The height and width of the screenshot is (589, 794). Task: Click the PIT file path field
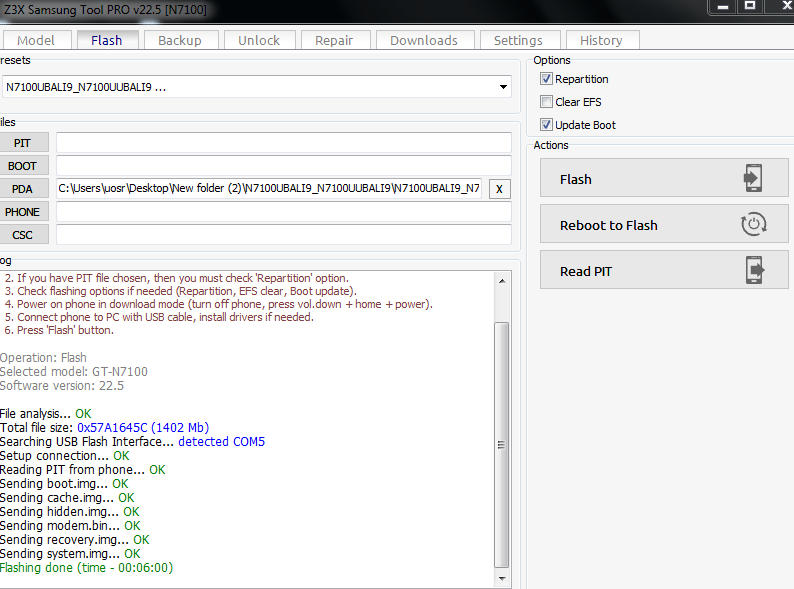click(284, 142)
